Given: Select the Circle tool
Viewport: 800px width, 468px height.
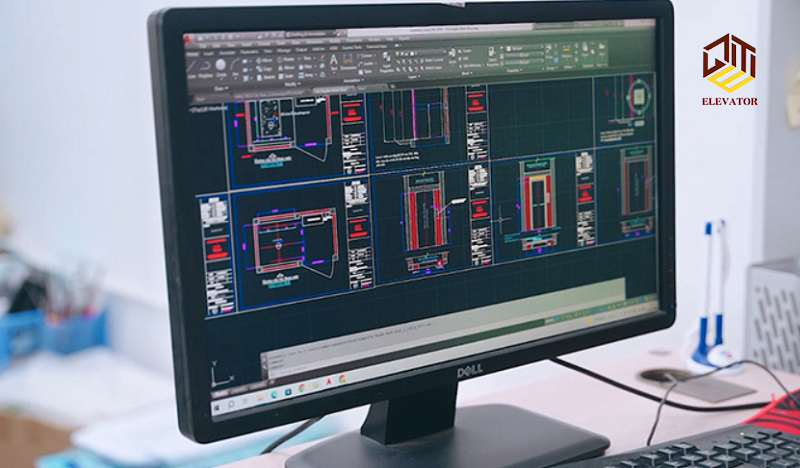Looking at the screenshot, I should coord(222,65).
